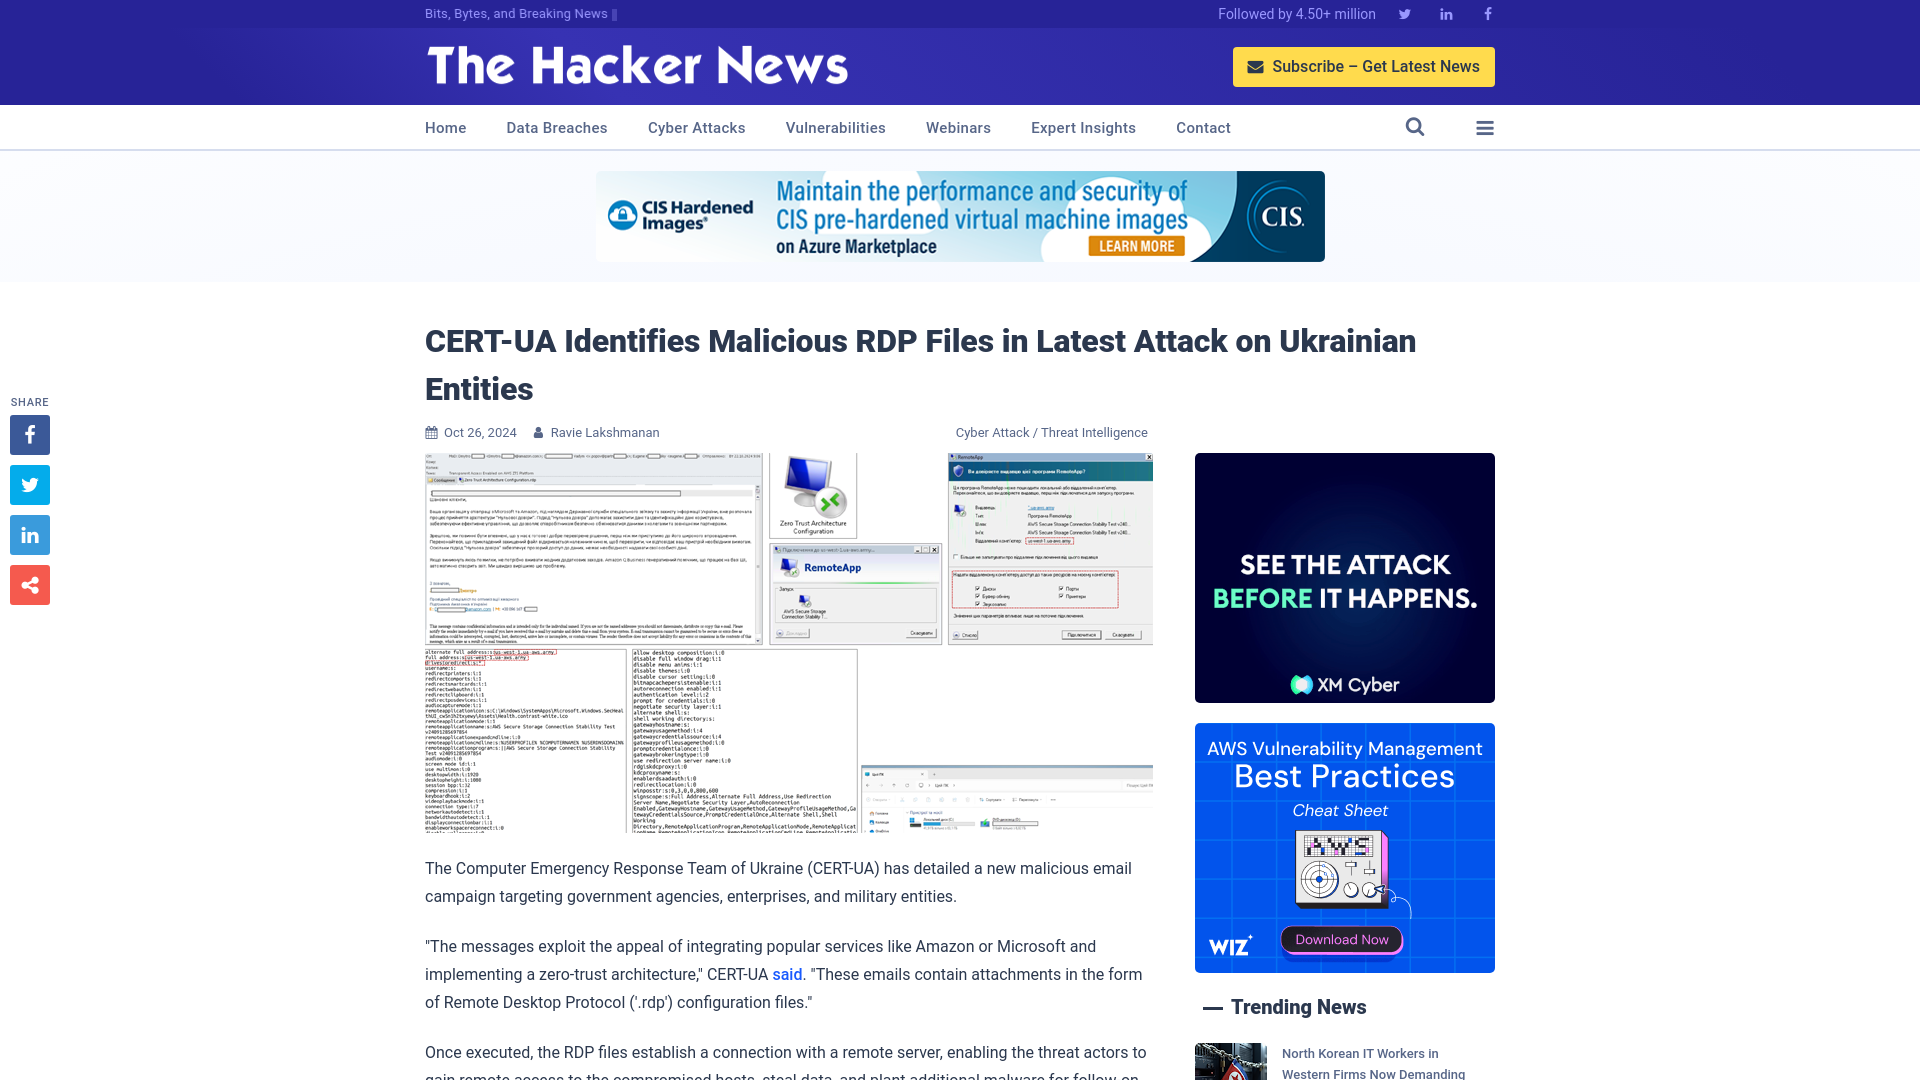Screen dimensions: 1920x1080
Task: Select the Vulnerabilities menu tab
Action: click(x=835, y=127)
